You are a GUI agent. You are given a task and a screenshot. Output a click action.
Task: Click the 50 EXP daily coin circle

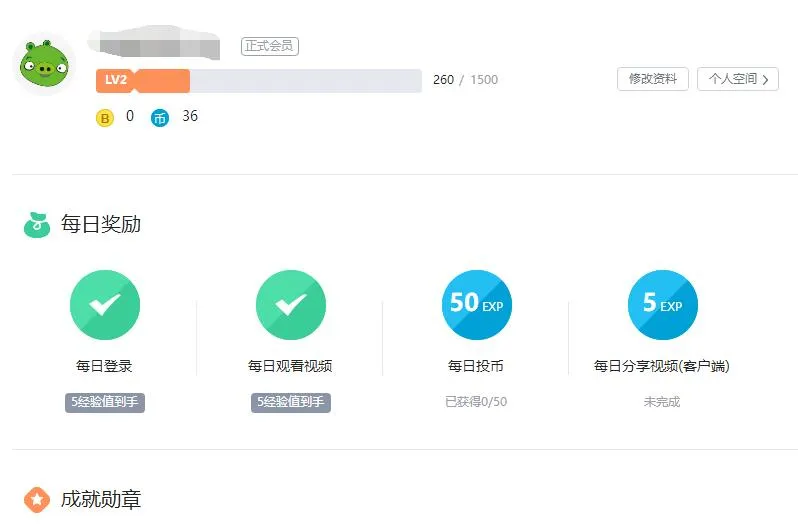coord(477,305)
